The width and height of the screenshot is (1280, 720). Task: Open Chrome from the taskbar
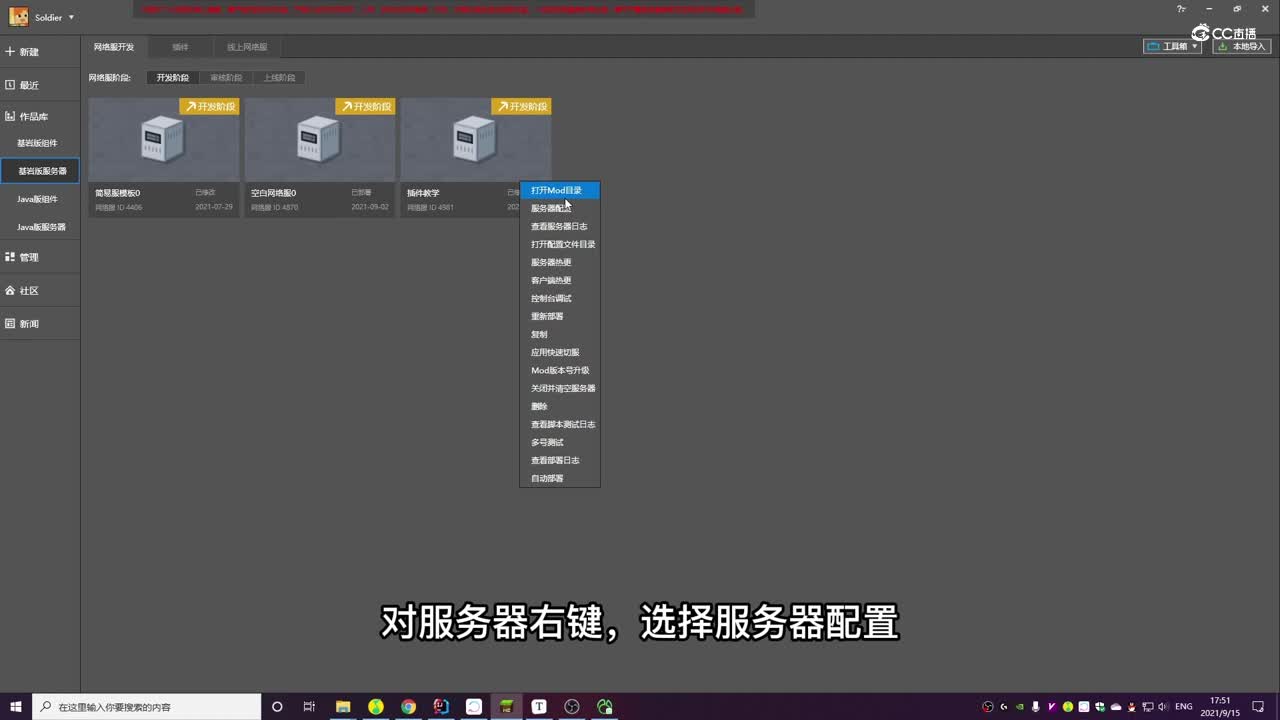pyautogui.click(x=408, y=706)
